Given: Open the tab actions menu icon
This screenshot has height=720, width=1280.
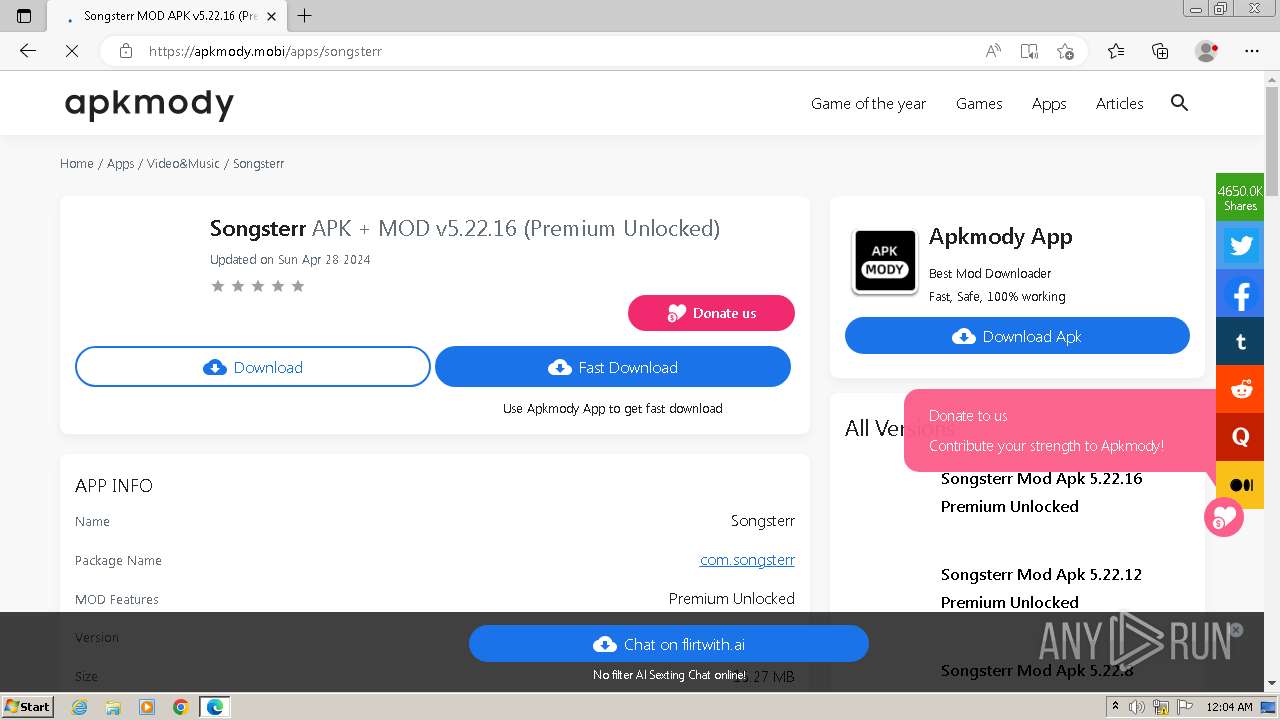Looking at the screenshot, I should 24,16.
